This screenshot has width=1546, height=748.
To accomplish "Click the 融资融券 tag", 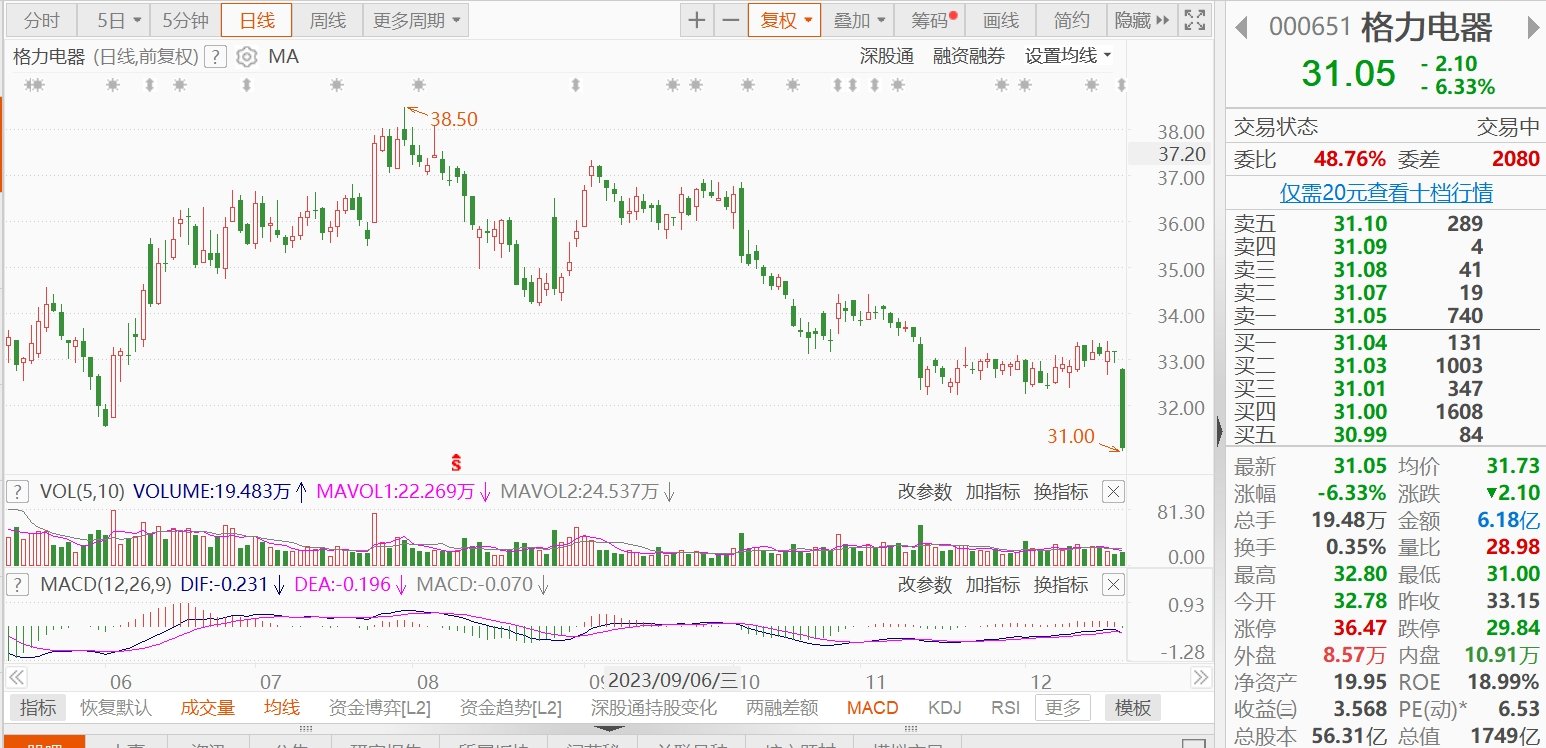I will 969,56.
